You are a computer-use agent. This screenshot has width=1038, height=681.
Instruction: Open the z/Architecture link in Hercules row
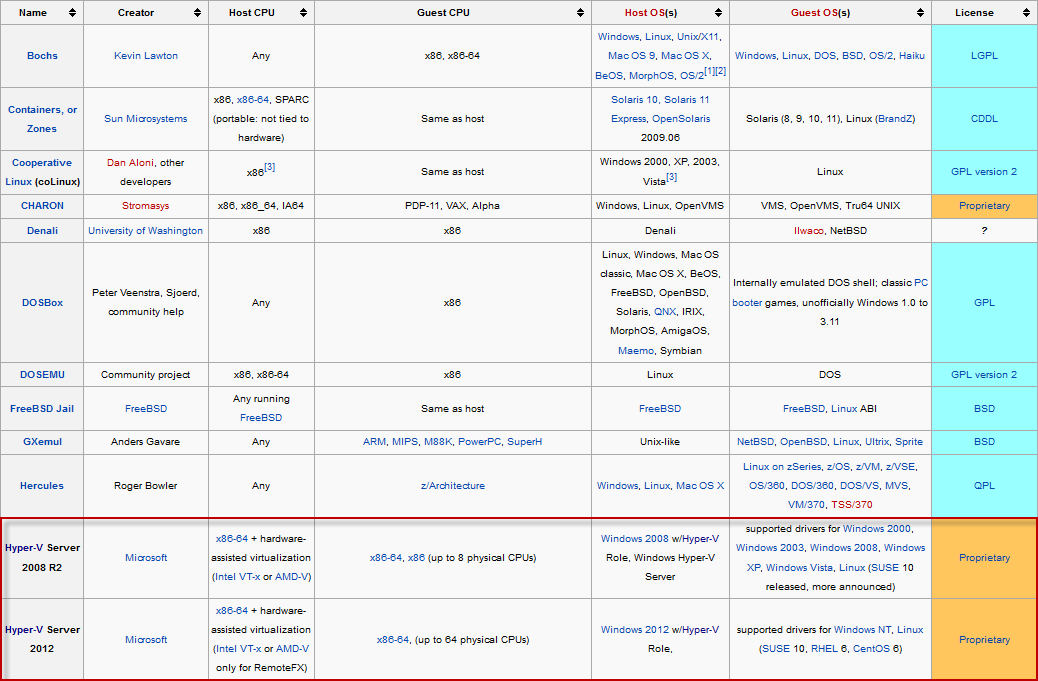pos(452,486)
